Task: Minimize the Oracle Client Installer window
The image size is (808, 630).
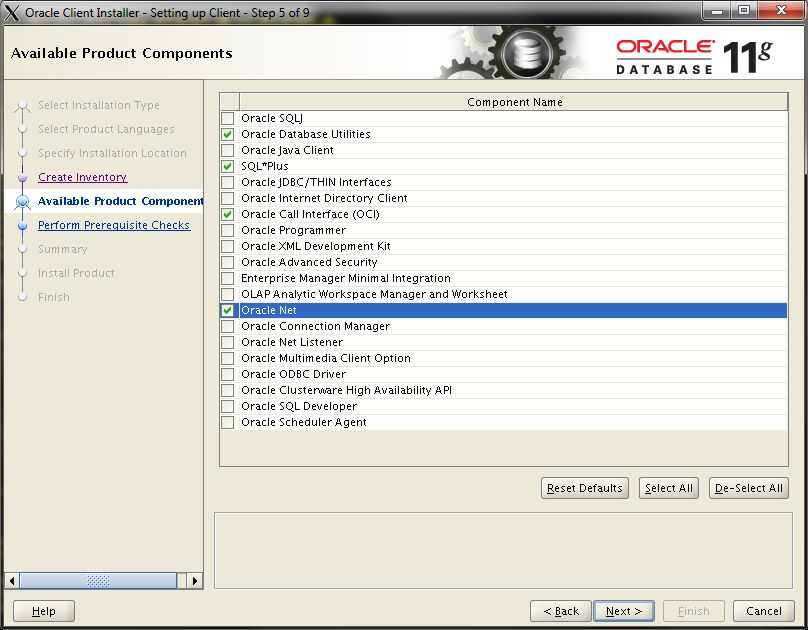Action: pos(717,10)
